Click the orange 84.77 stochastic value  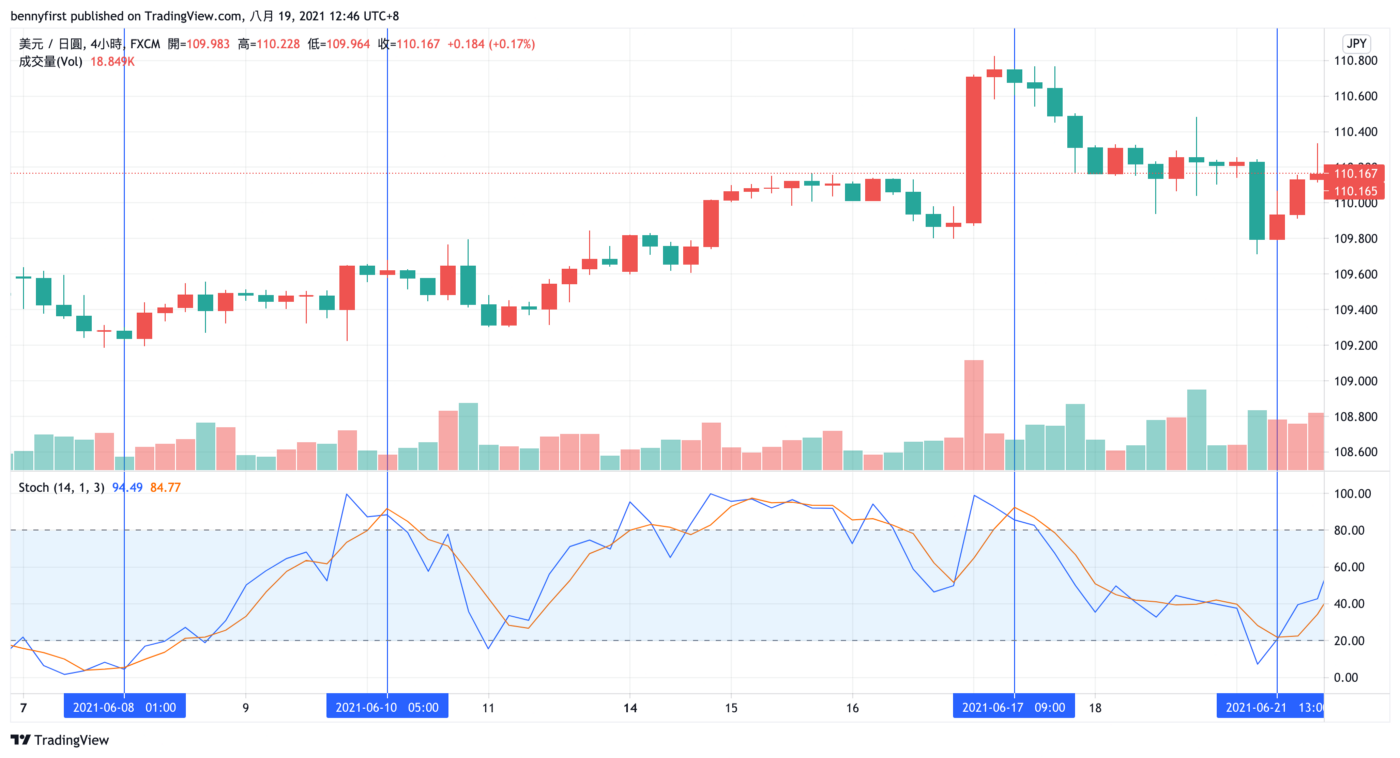pyautogui.click(x=165, y=487)
